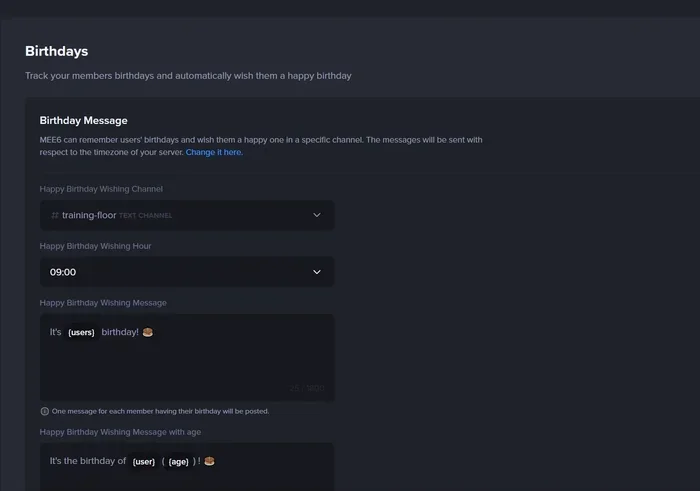Select the {users} variable tag
This screenshot has height=491, width=700.
point(81,333)
